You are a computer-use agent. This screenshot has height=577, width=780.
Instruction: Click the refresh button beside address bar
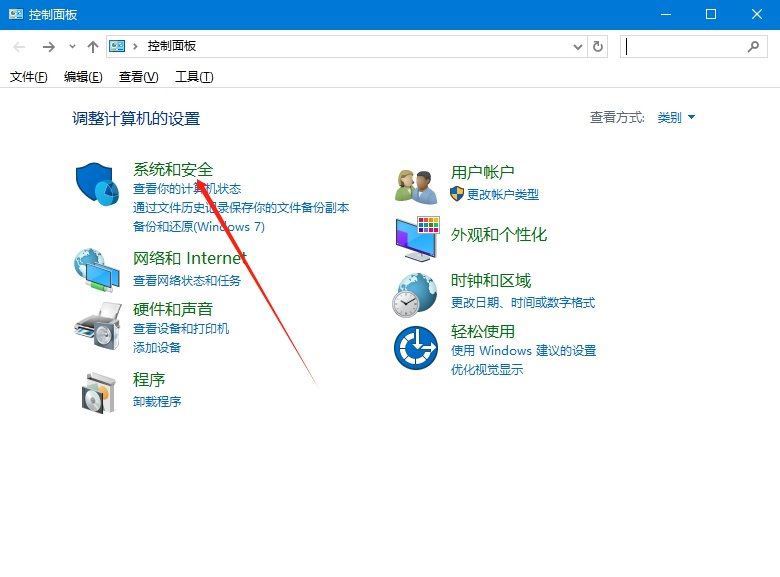[598, 46]
